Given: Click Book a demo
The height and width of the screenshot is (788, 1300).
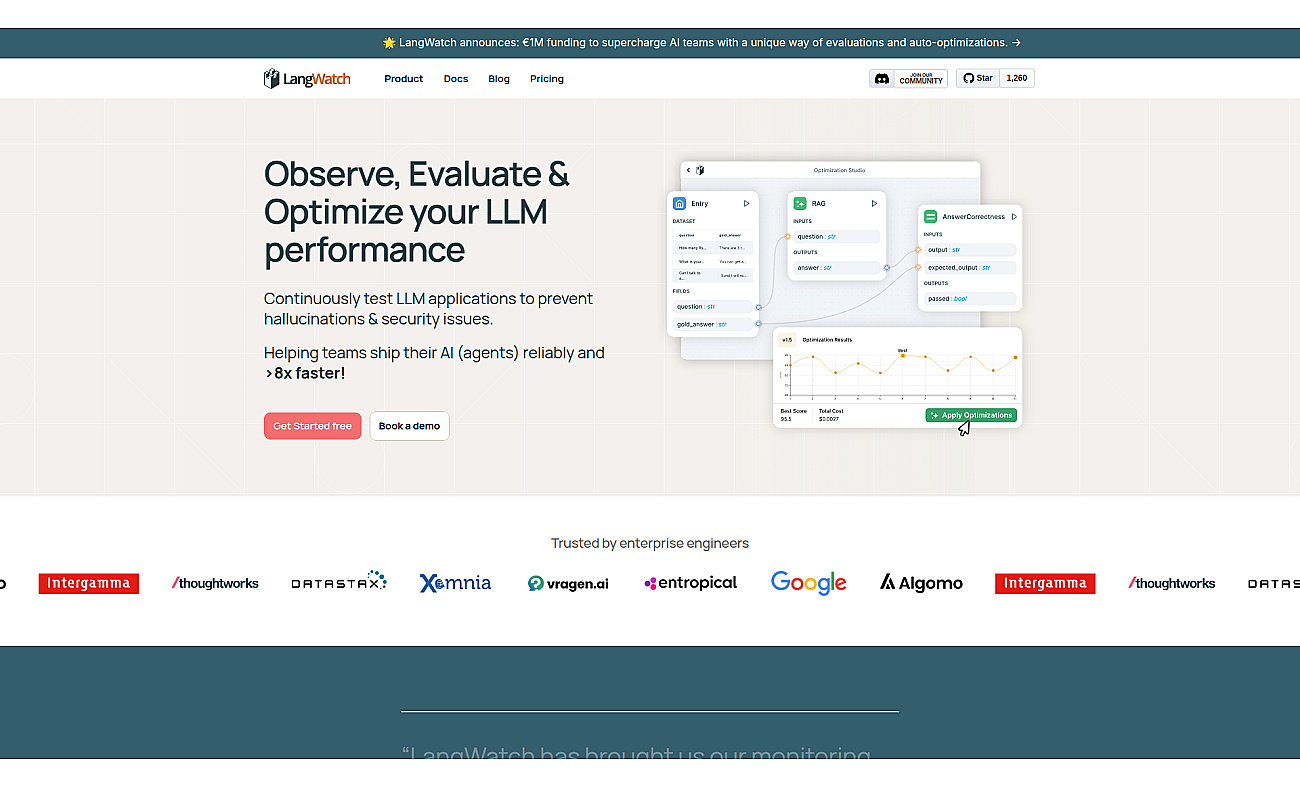Looking at the screenshot, I should 409,426.
